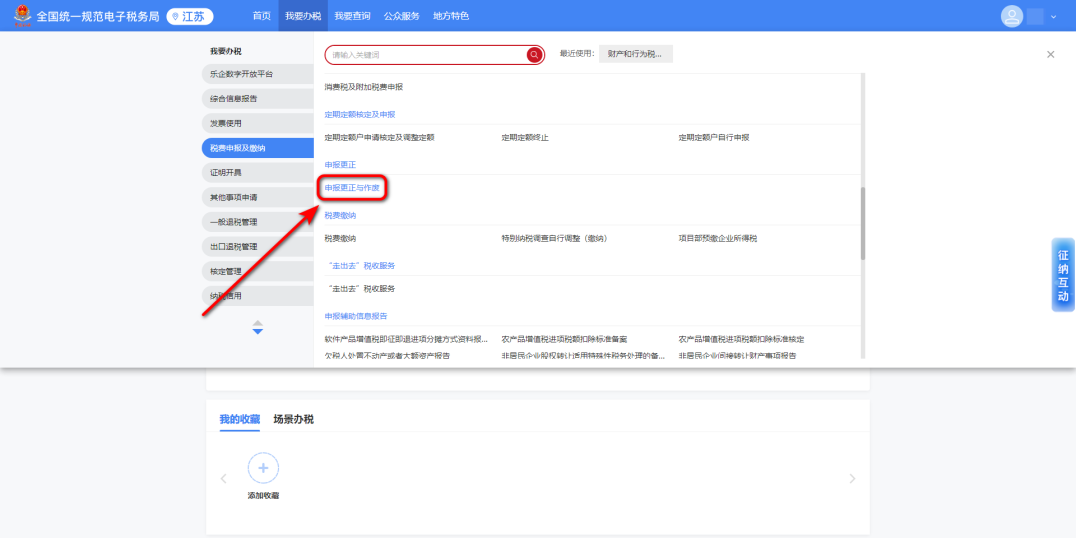The image size is (1076, 538).
Task: Switch to the 场景办税 tab
Action: click(x=293, y=419)
